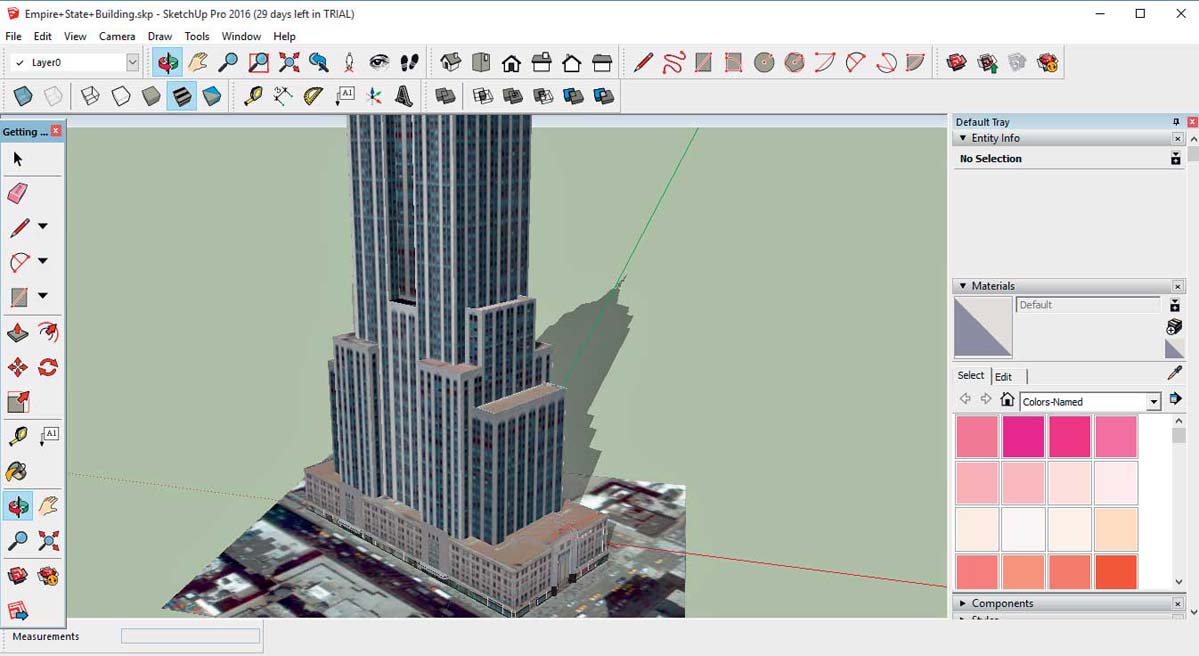Screen dimensions: 1199x656
Task: Activate the Zoom magnifier tool in top toolbar
Action: point(228,63)
